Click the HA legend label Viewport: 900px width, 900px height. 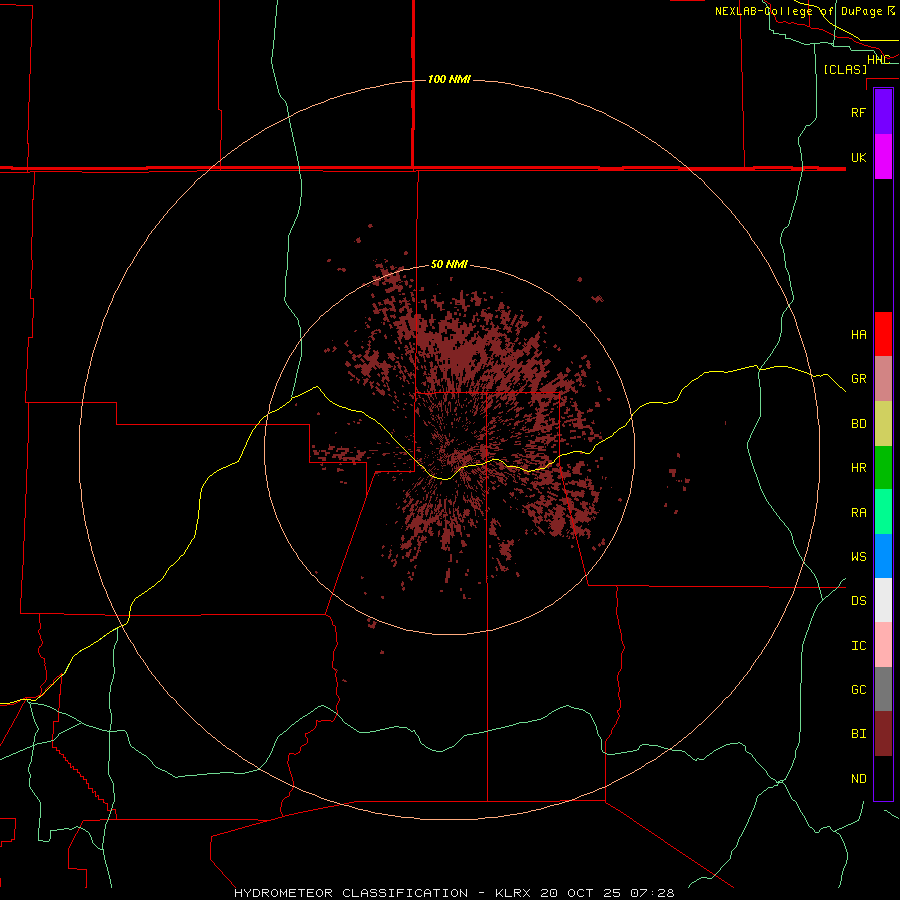click(x=858, y=335)
